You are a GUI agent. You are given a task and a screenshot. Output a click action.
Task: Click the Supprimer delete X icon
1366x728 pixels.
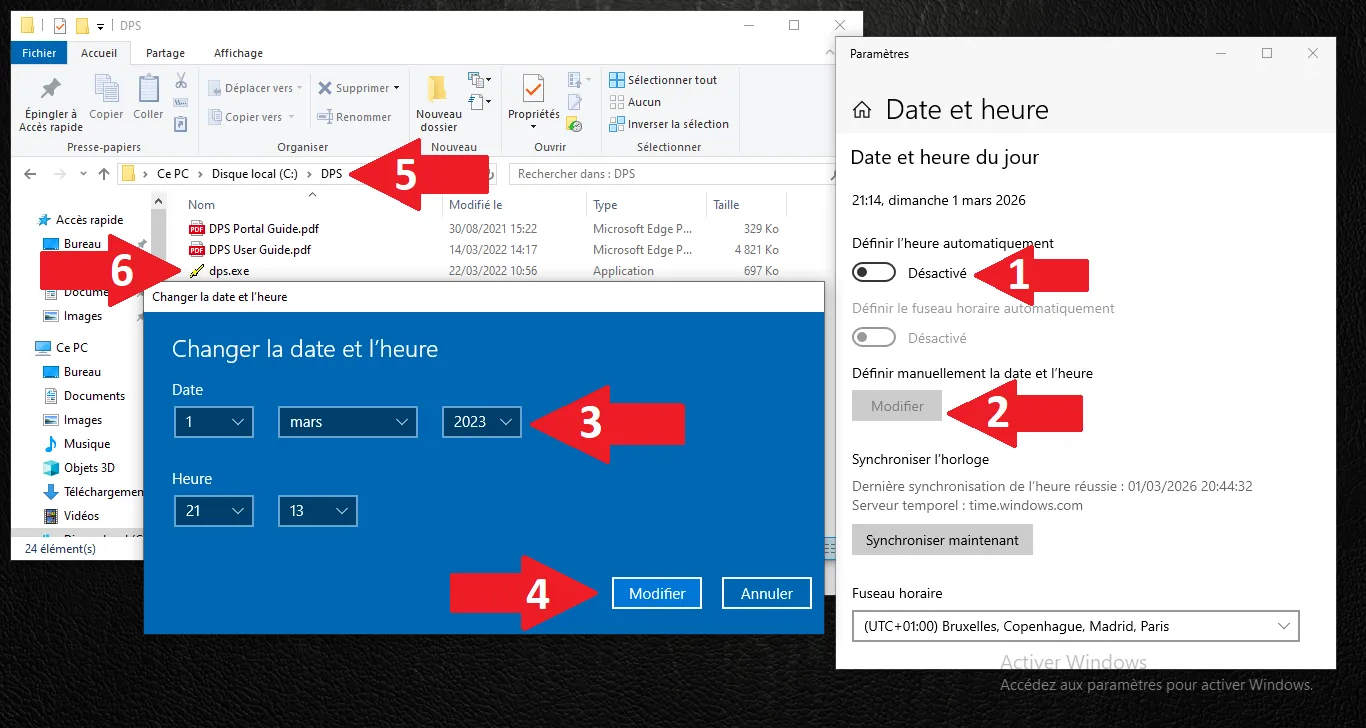pyautogui.click(x=325, y=88)
